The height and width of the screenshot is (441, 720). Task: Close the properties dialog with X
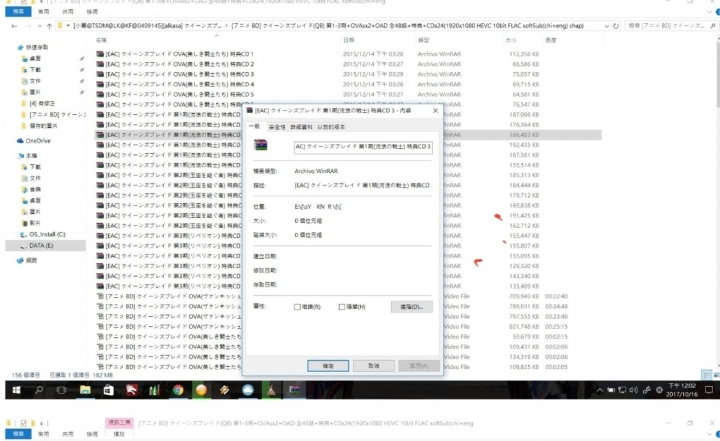[435, 110]
